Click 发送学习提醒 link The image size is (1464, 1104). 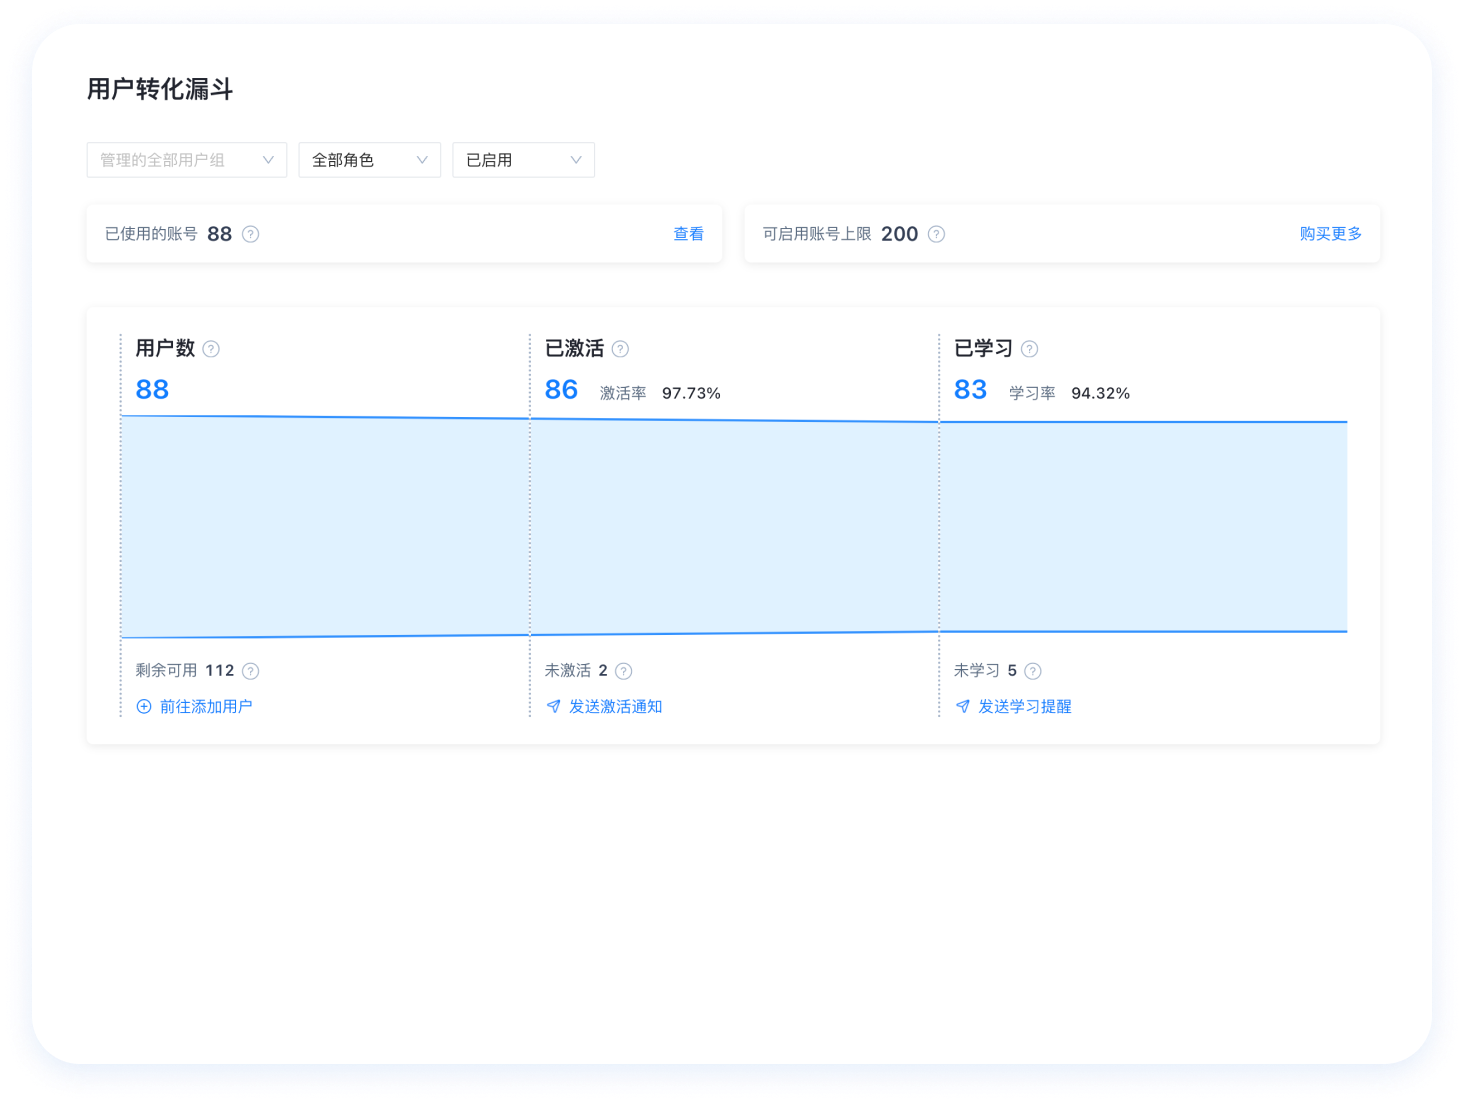[1025, 706]
